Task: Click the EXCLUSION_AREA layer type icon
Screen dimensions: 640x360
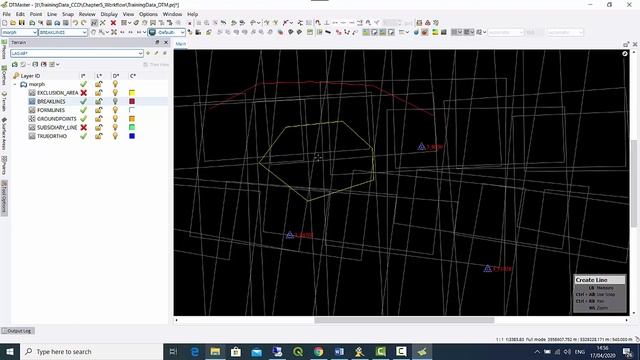Action: pyautogui.click(x=32, y=93)
